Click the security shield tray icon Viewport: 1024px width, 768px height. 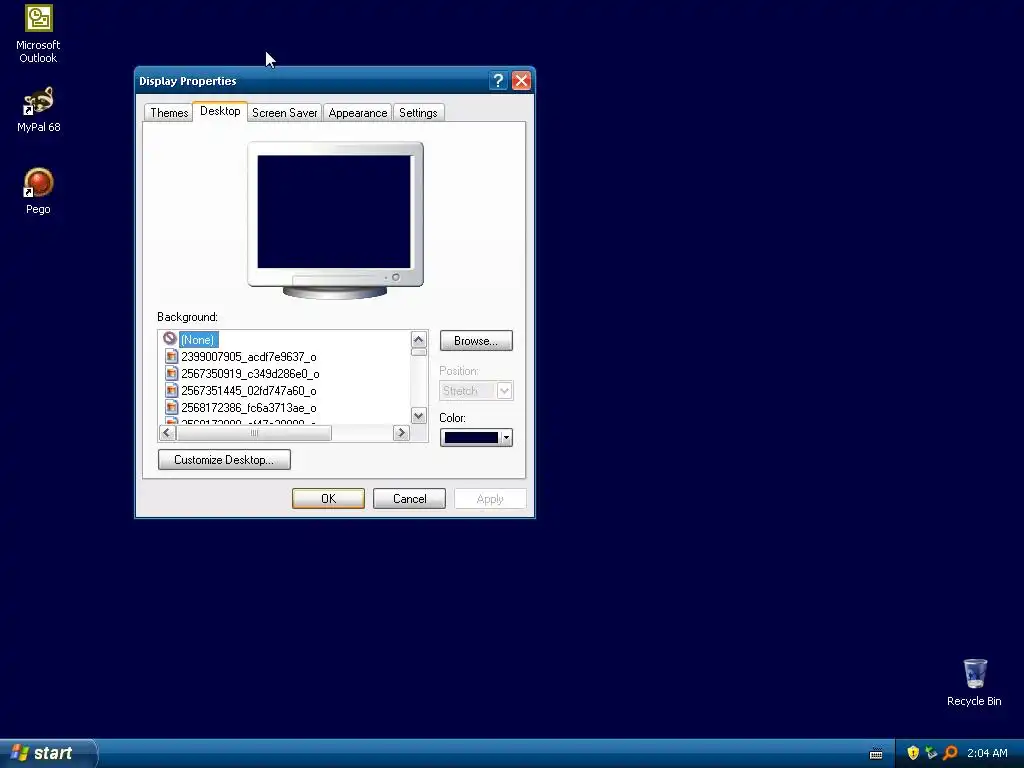(x=913, y=753)
